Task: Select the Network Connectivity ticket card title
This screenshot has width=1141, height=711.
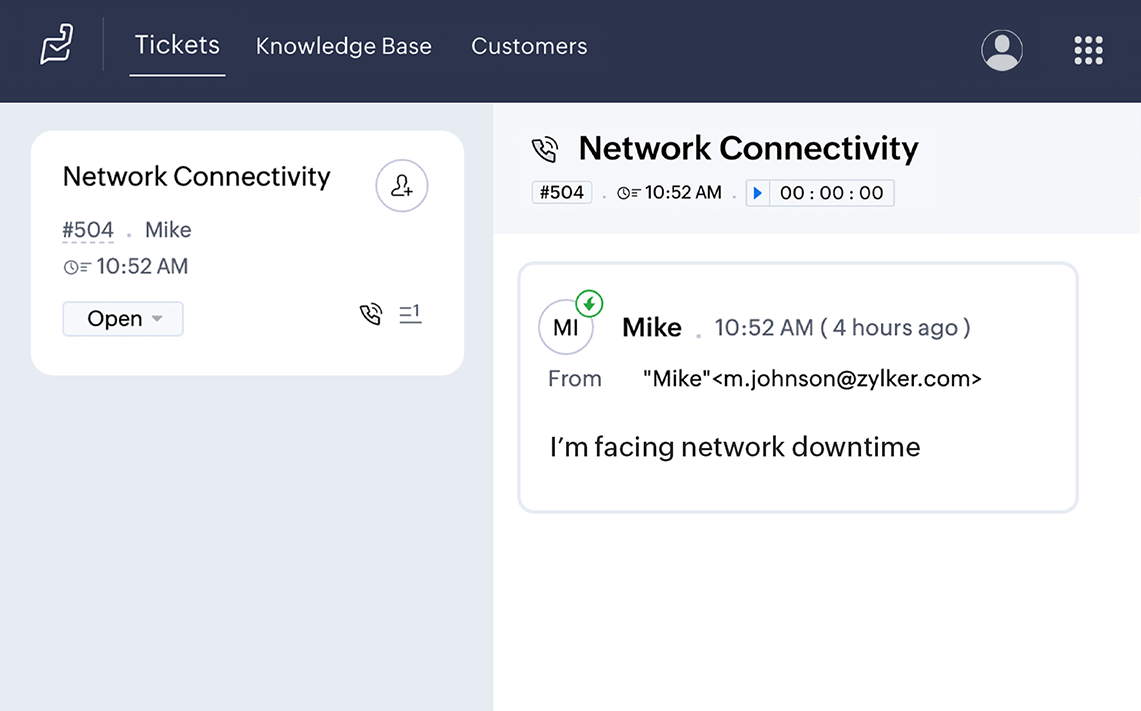Action: coord(196,177)
